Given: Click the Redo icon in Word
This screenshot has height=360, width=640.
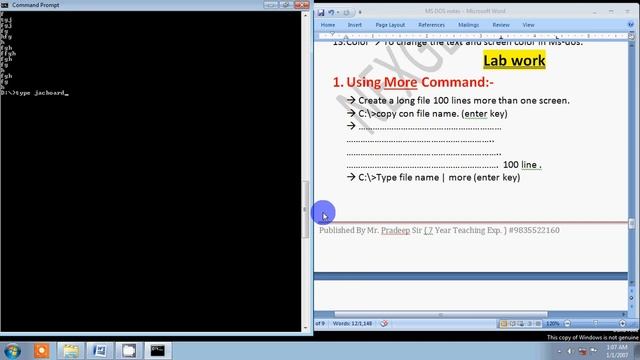Looking at the screenshot, I should [346, 13].
